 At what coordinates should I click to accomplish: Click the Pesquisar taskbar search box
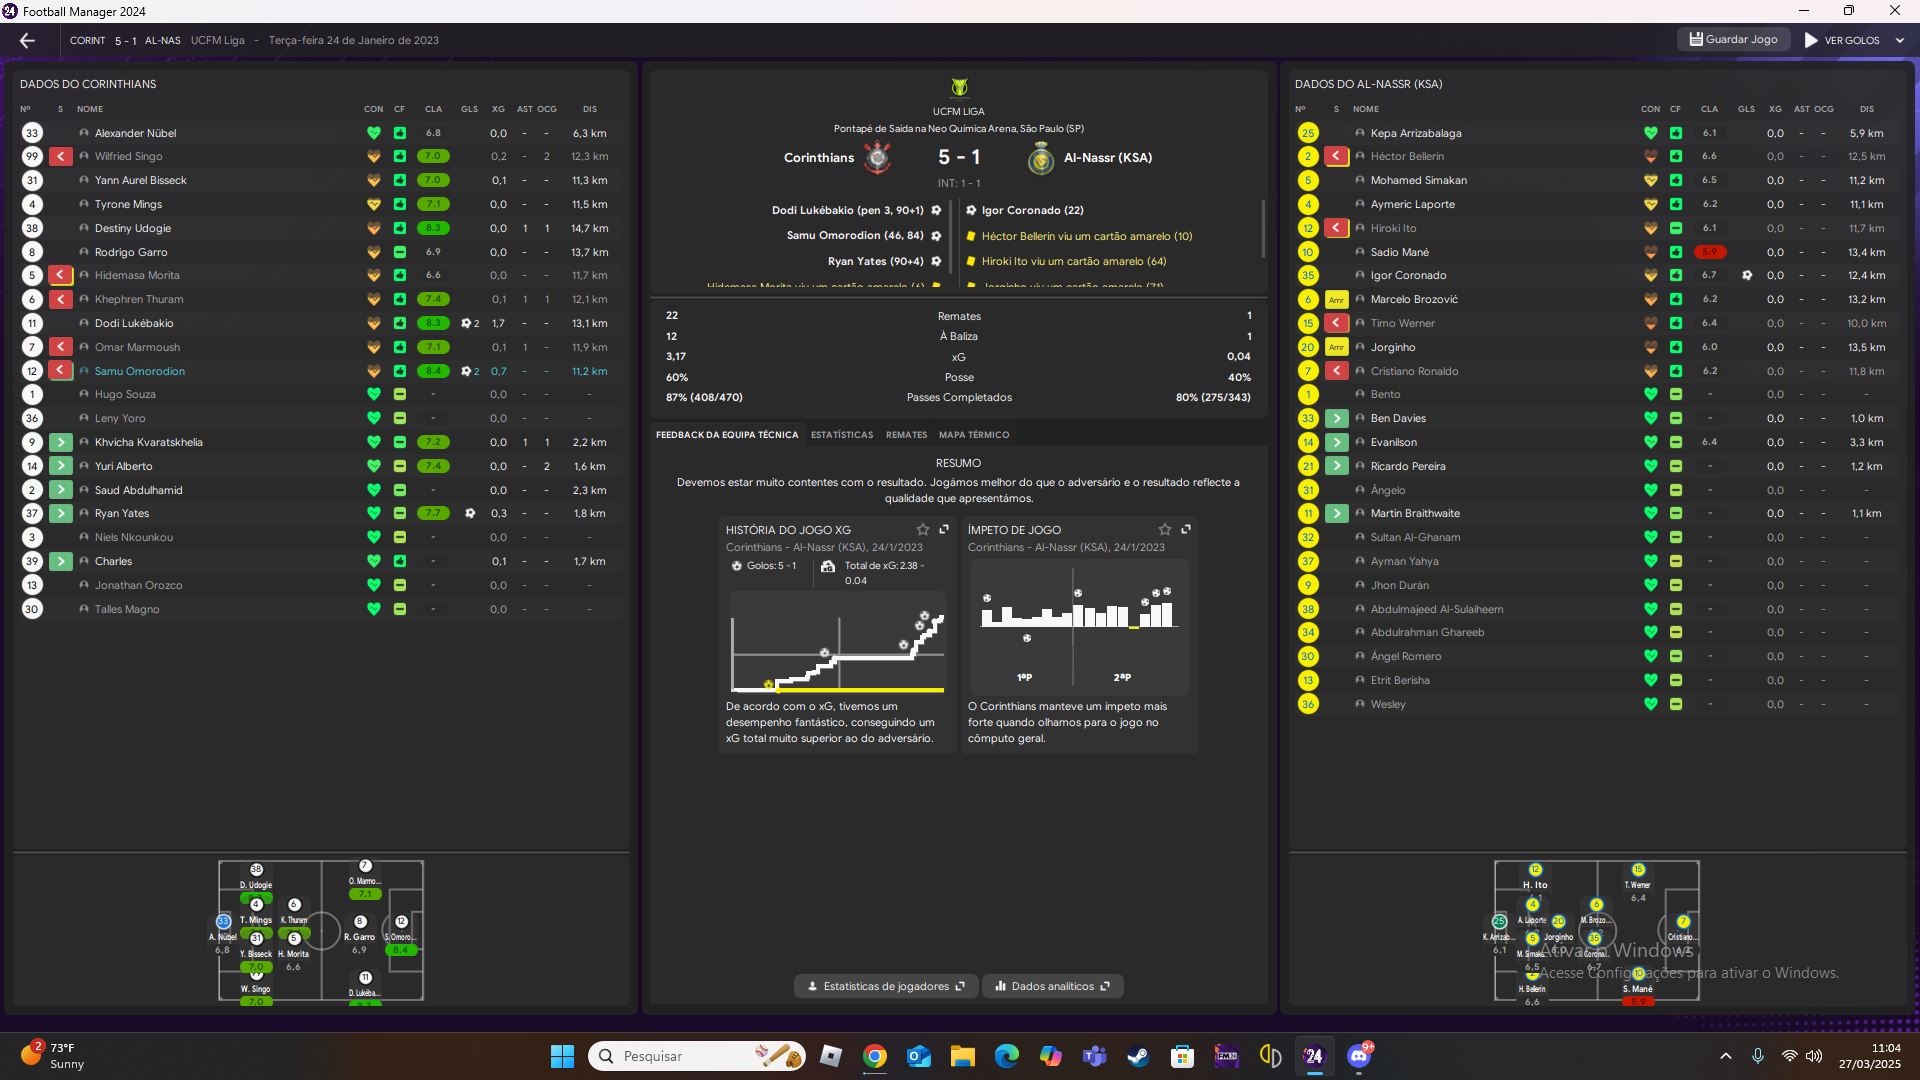pos(697,1056)
